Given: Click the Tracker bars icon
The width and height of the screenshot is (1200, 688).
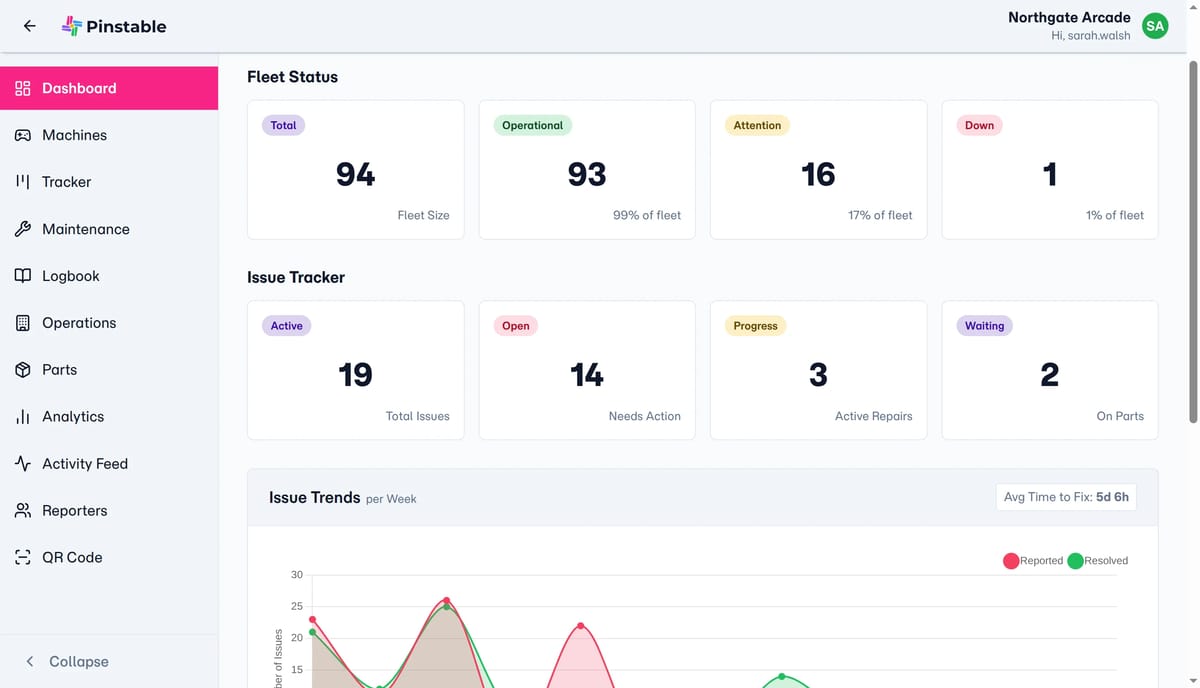Looking at the screenshot, I should tap(23, 182).
